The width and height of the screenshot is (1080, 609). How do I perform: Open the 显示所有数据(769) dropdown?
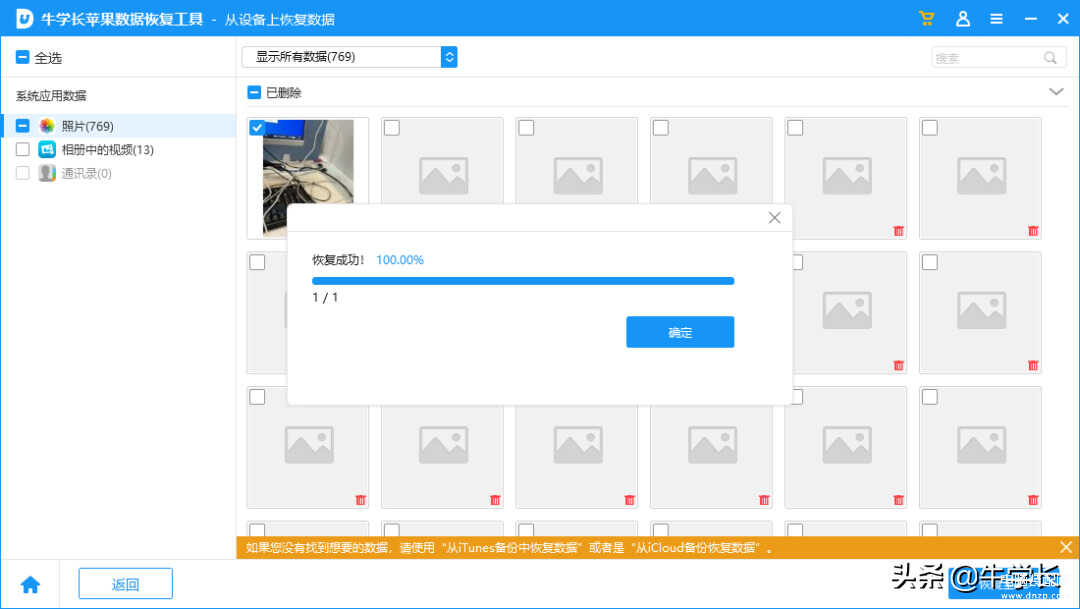(349, 57)
